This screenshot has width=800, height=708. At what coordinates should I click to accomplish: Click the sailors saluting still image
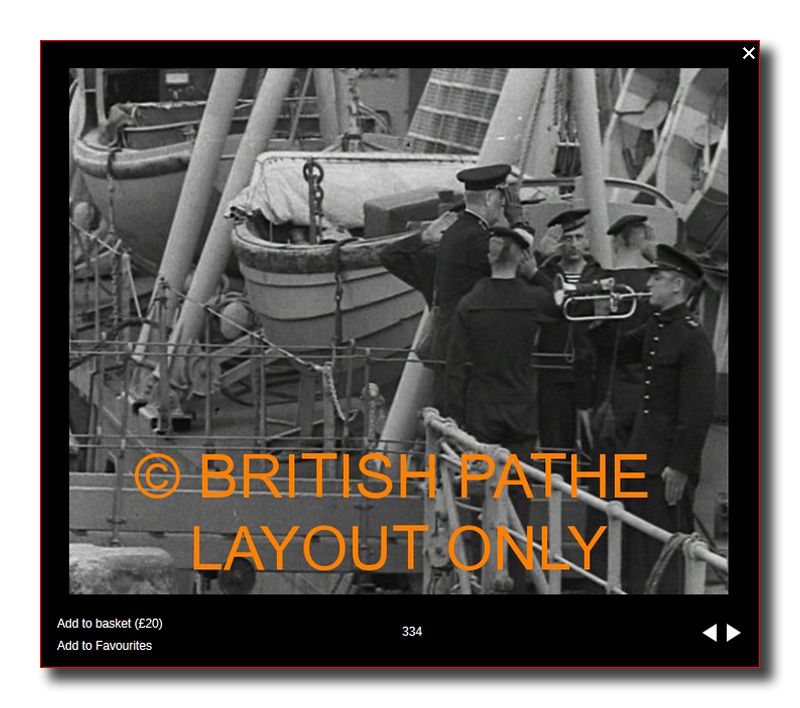(x=398, y=331)
